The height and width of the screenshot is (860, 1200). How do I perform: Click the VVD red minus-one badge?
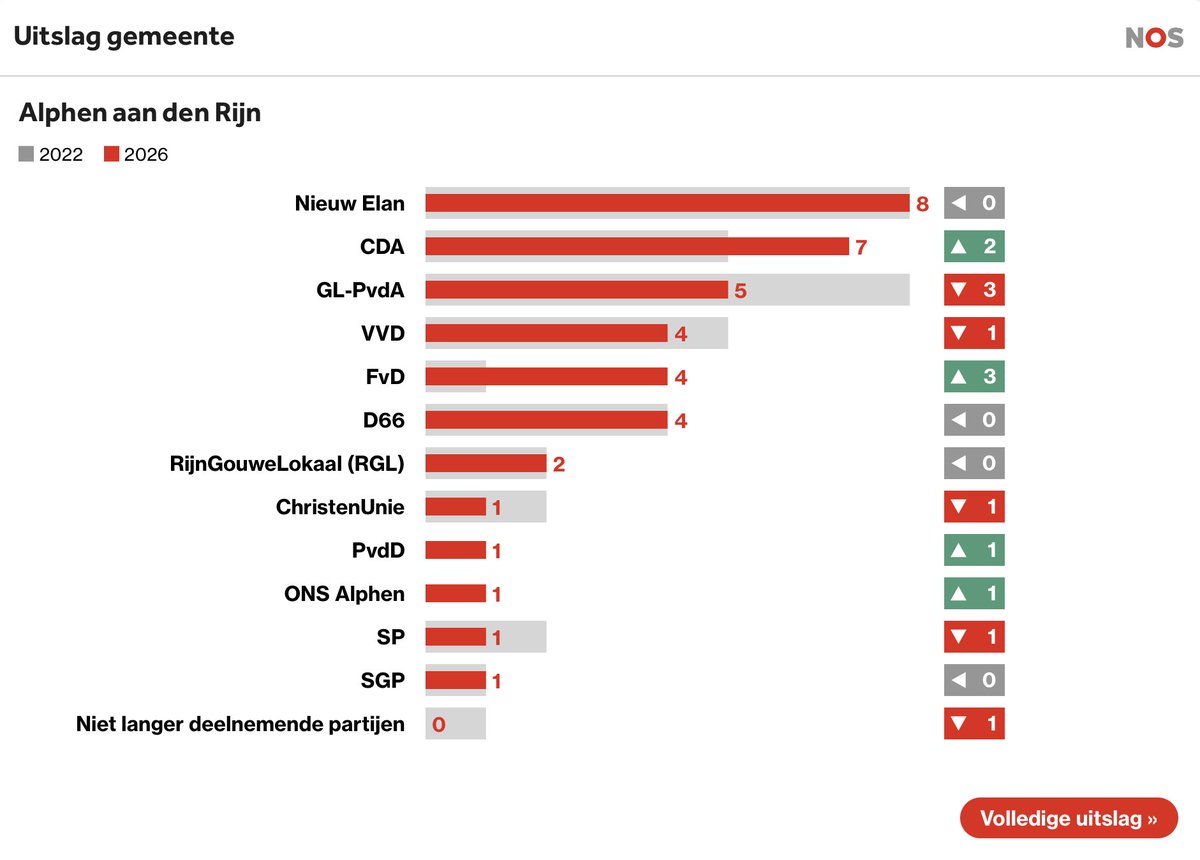coord(974,333)
